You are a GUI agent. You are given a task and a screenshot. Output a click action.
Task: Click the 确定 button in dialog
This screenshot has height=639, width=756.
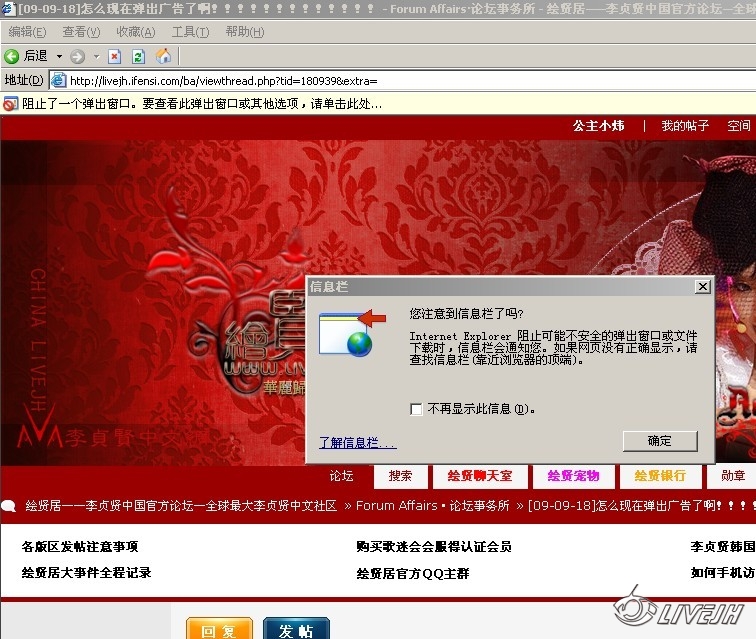tap(659, 441)
